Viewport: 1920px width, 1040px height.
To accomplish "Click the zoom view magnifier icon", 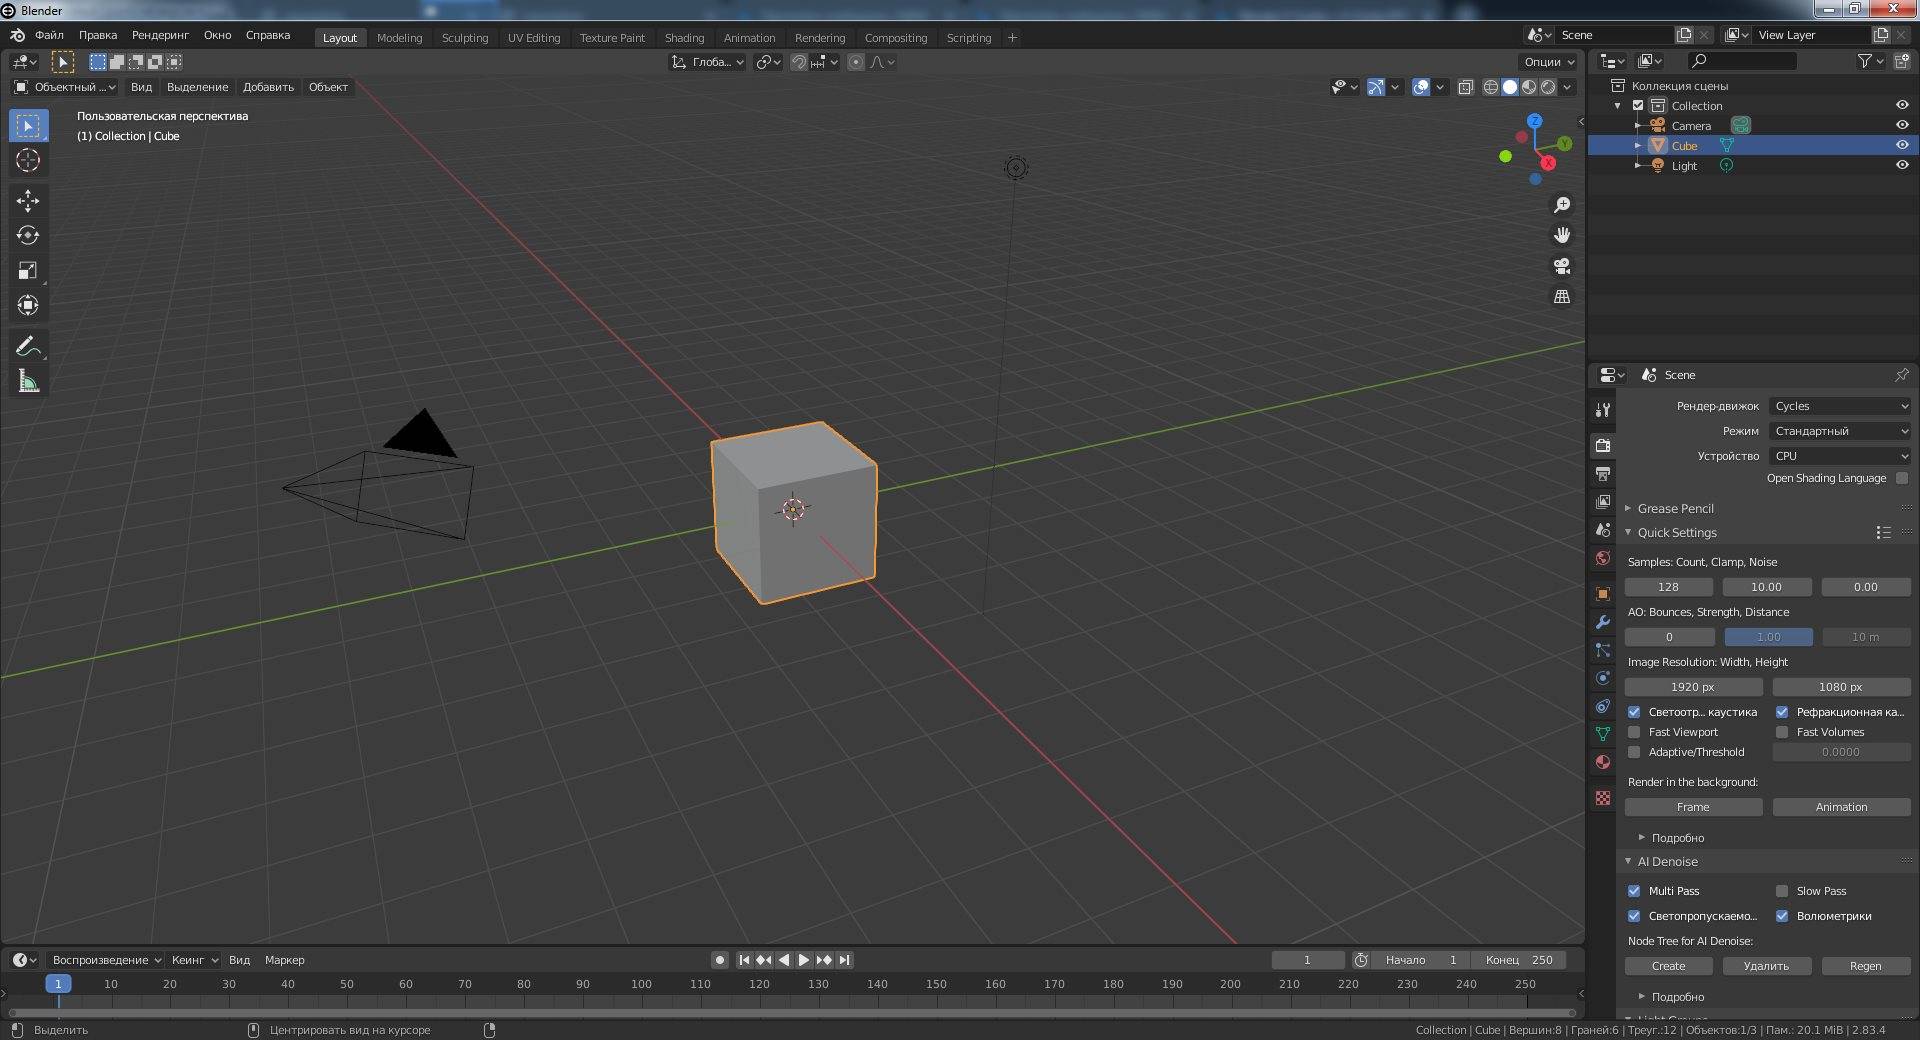I will click(1561, 205).
